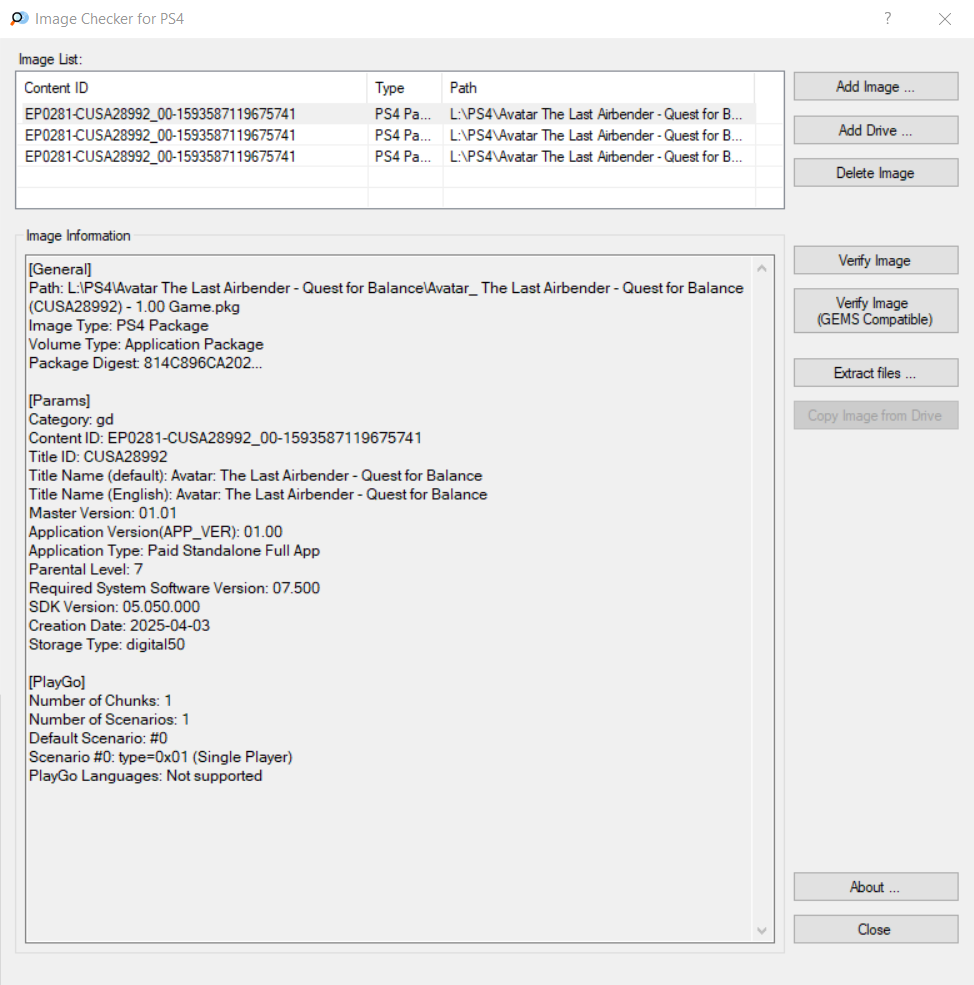Image resolution: width=974 pixels, height=985 pixels.
Task: Sort by the Path column header
Action: (x=598, y=88)
